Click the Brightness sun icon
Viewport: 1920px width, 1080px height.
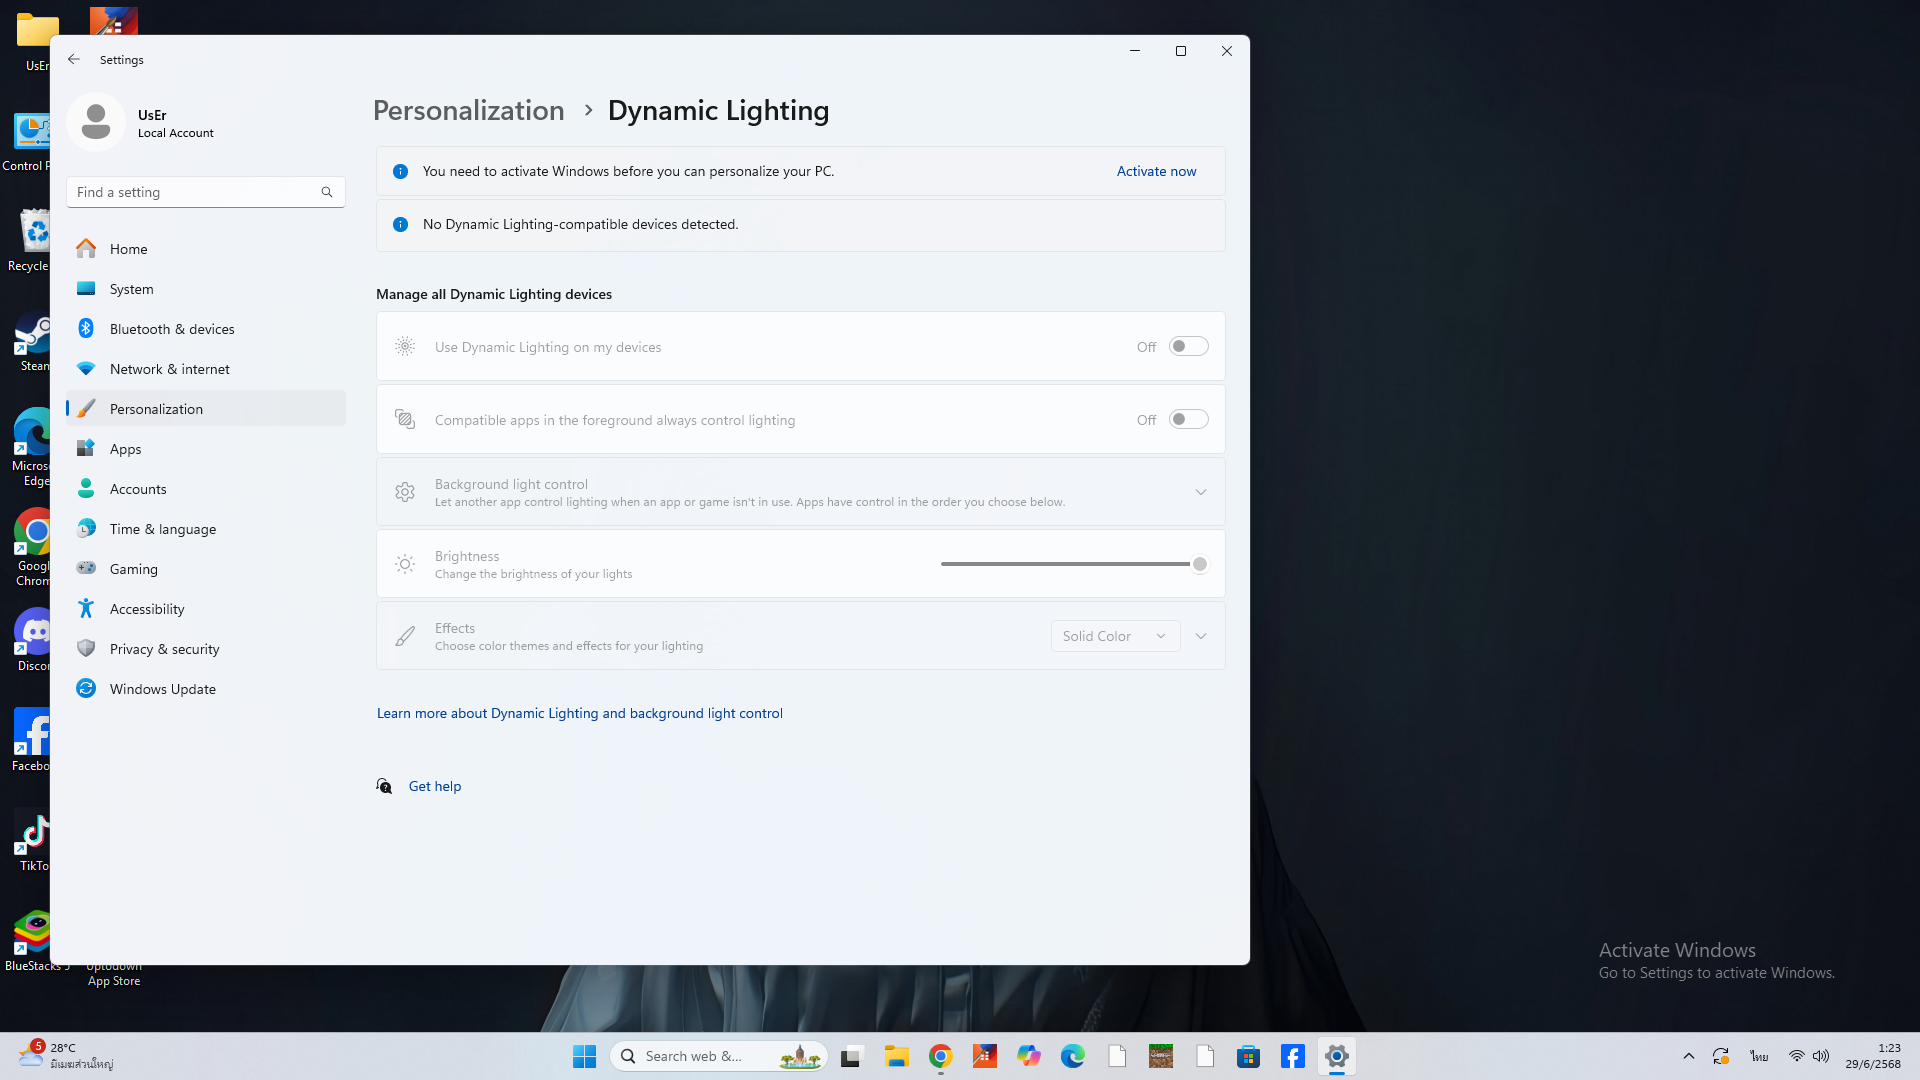tap(405, 564)
